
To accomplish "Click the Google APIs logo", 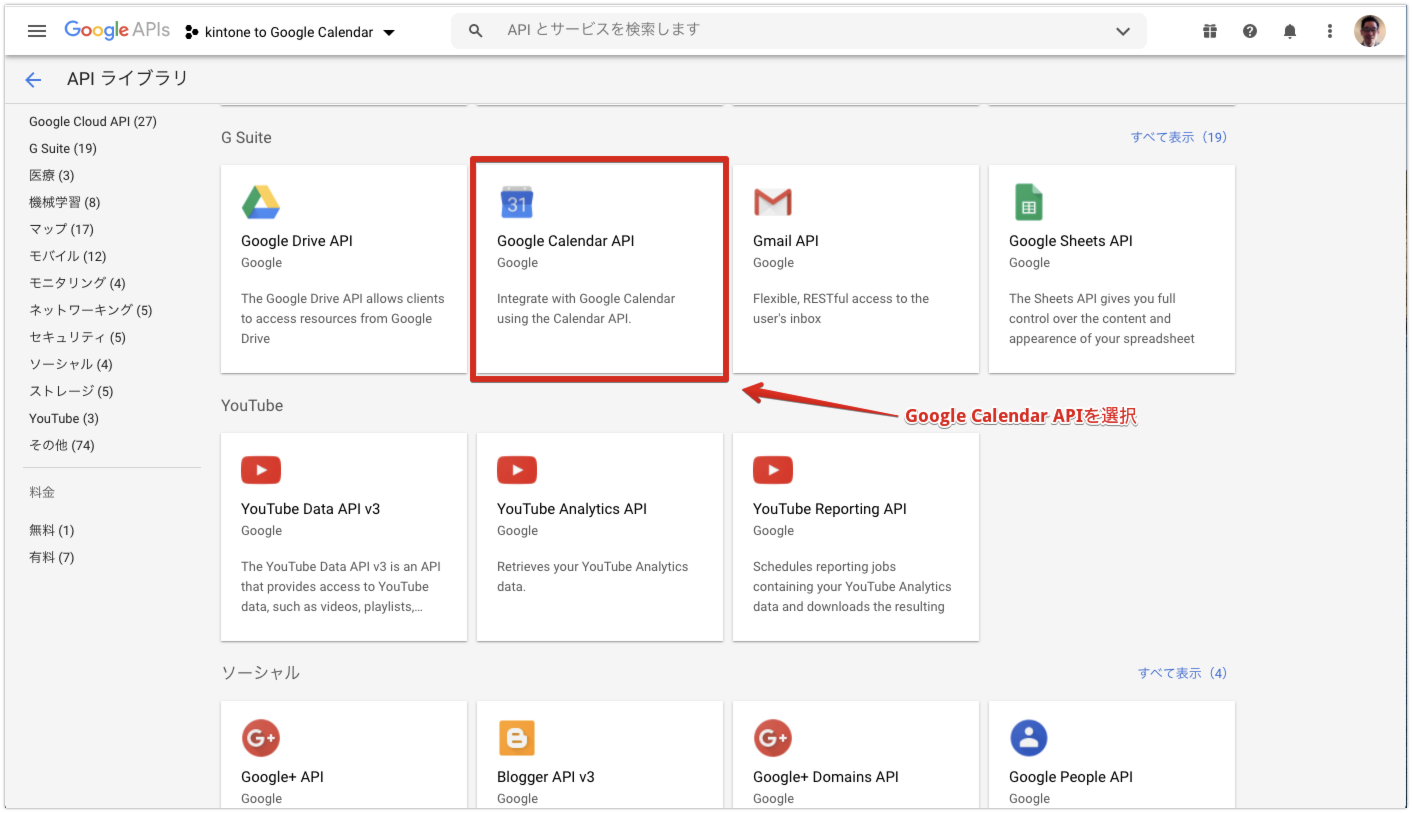I will 117,30.
